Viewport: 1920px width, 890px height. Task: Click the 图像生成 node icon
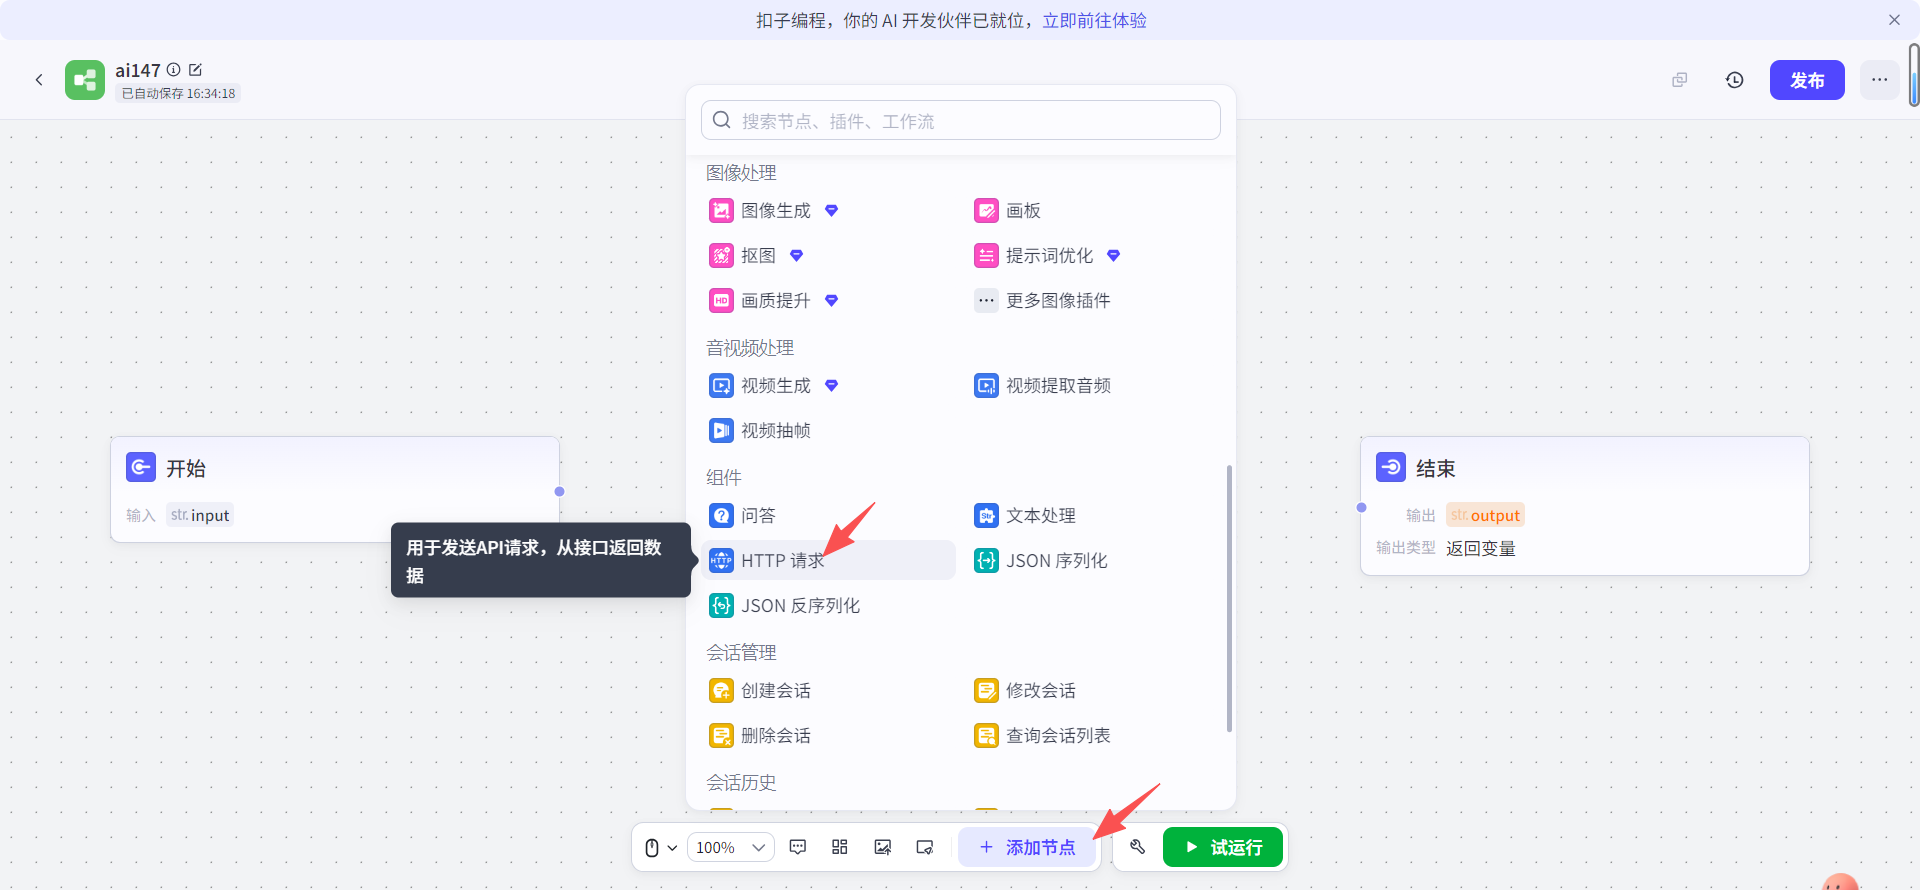[721, 211]
